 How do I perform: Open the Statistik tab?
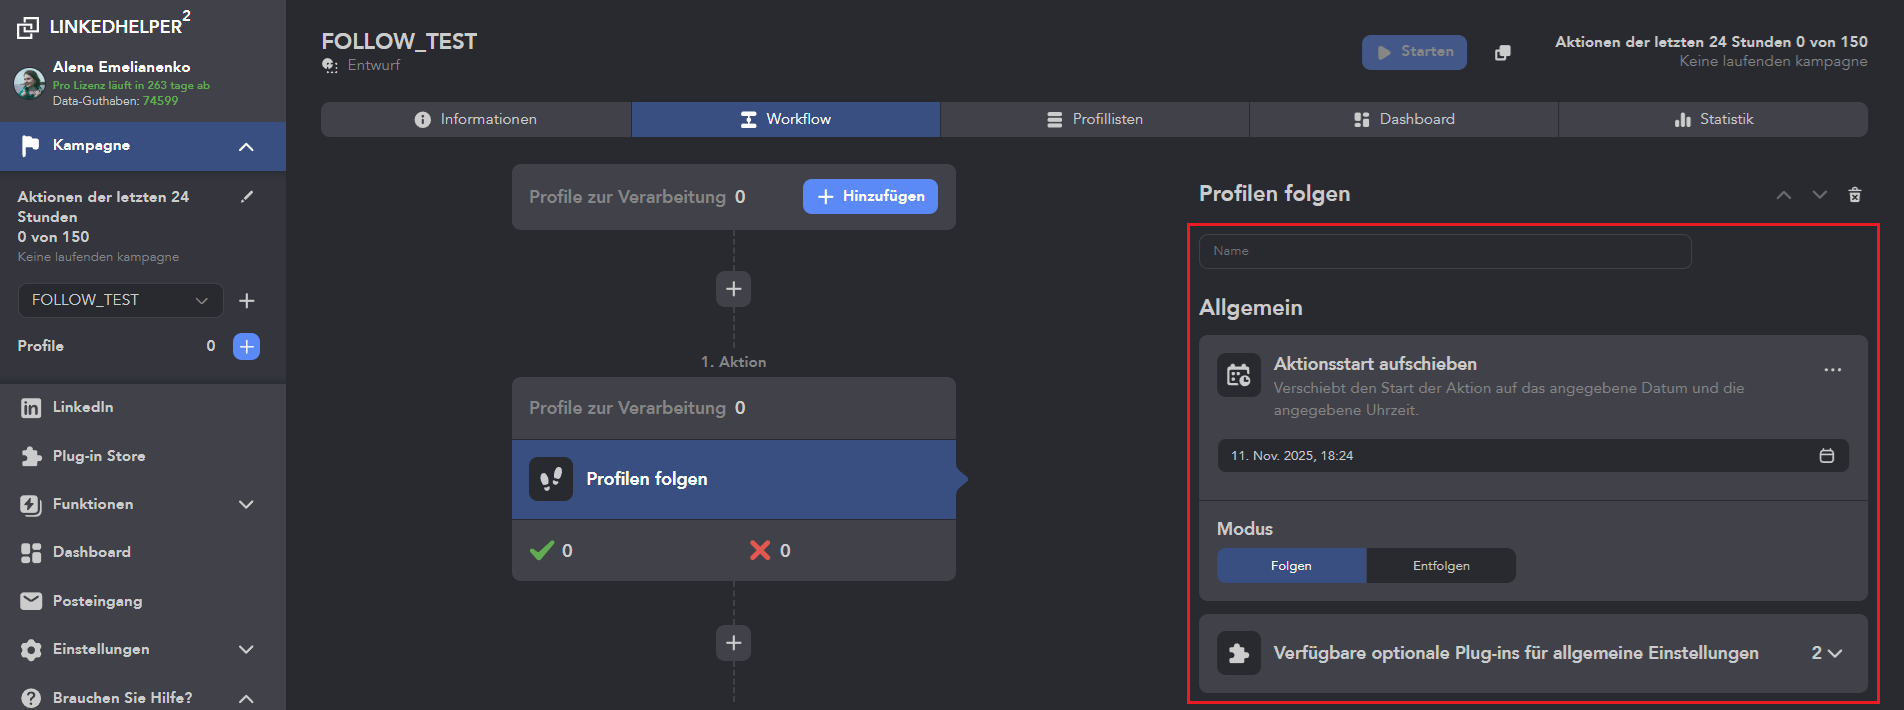click(1712, 119)
